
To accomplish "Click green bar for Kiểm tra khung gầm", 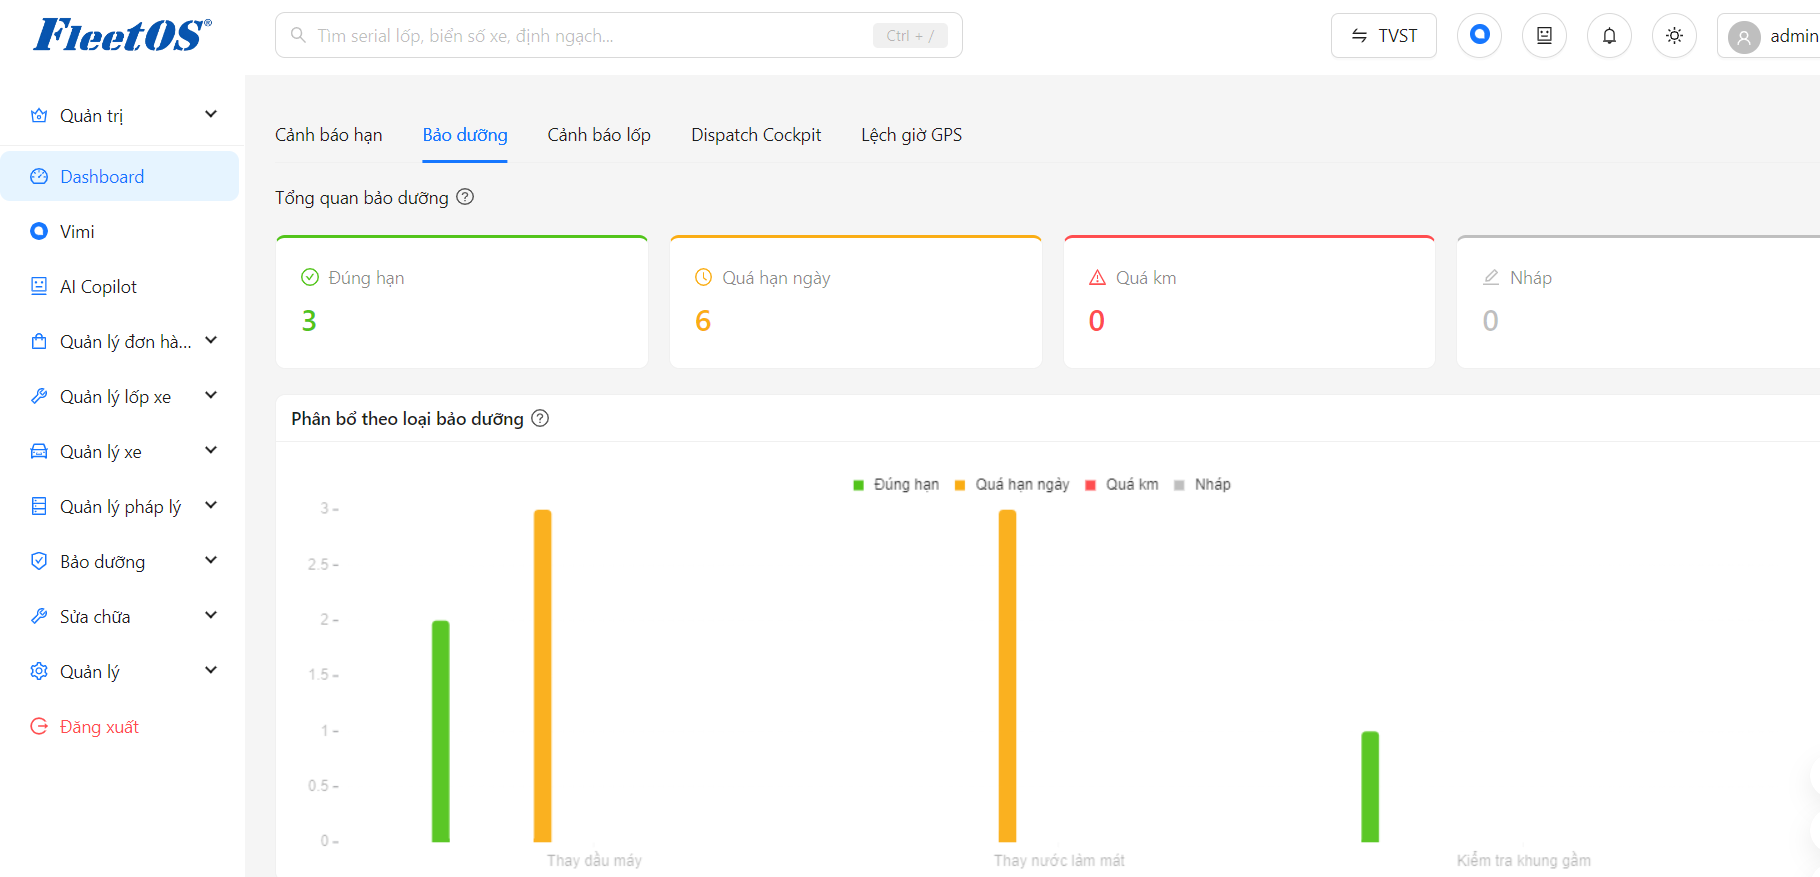I will [1370, 787].
